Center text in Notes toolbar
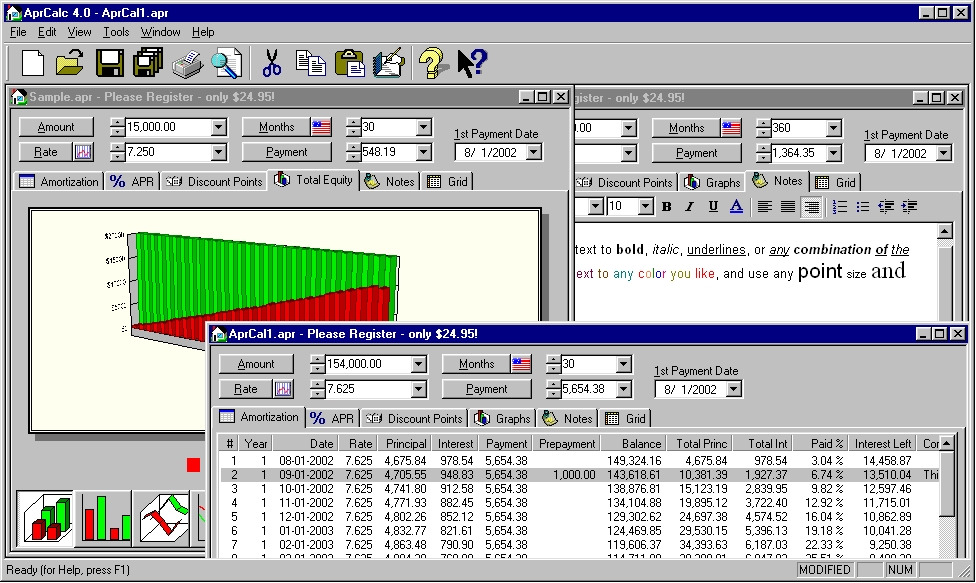Screen dimensions: 976x583 pos(788,207)
